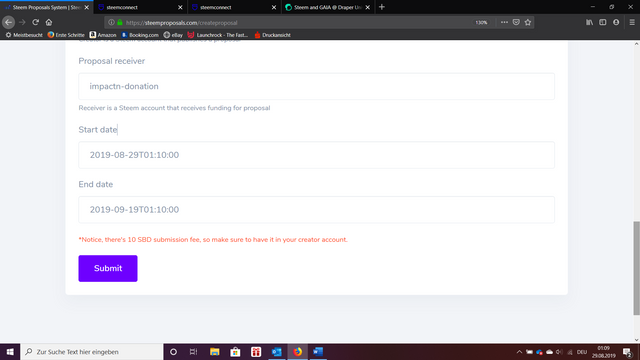
Task: Switch to the first steemconnect tab
Action: click(x=140, y=7)
